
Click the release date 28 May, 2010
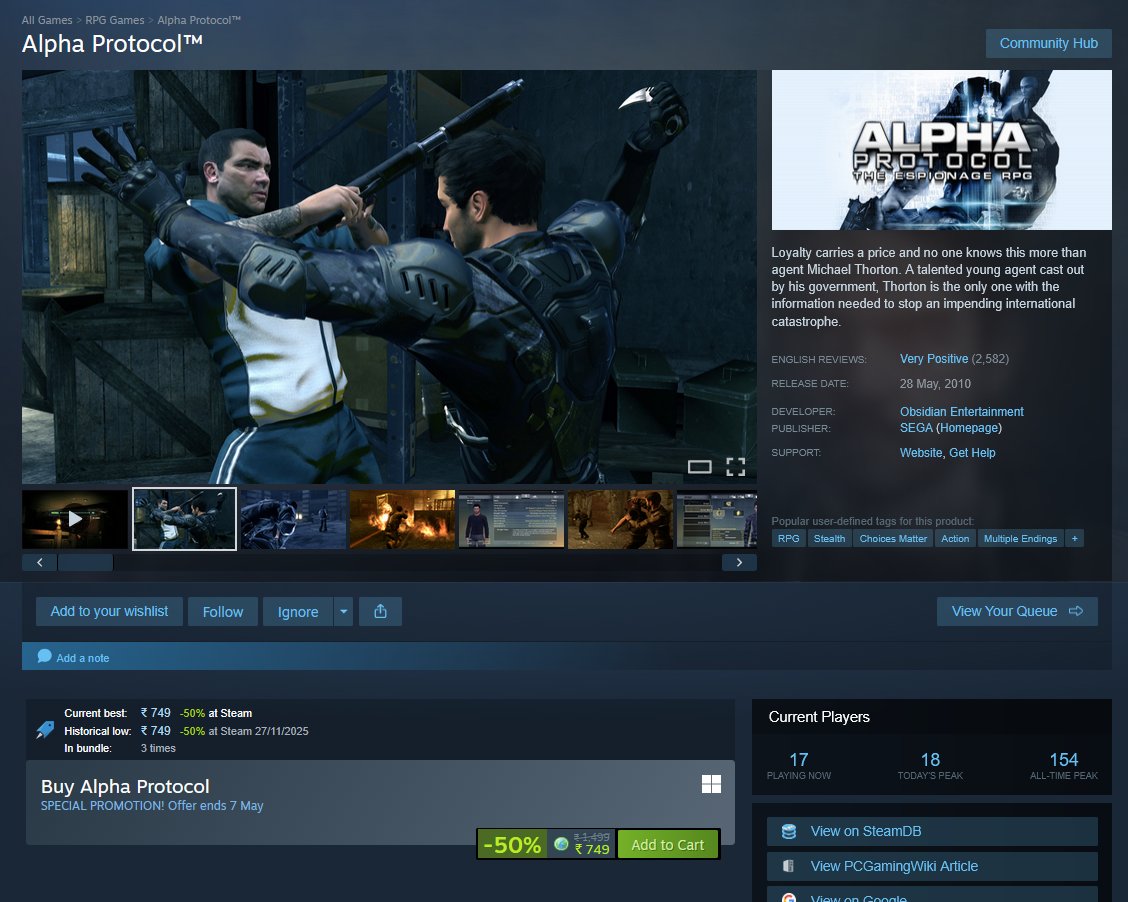click(935, 383)
